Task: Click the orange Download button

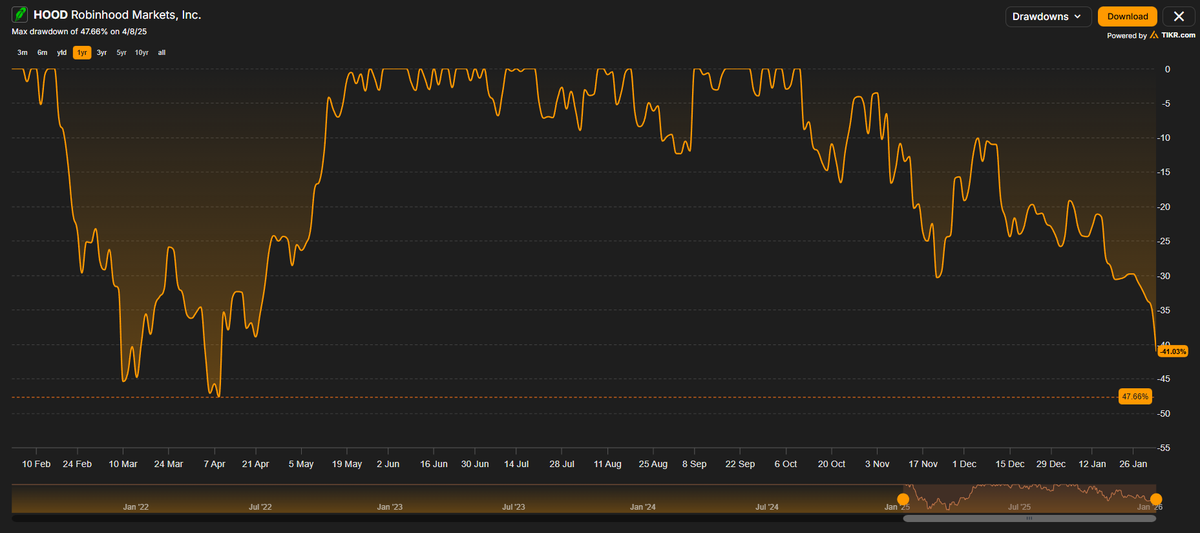Action: pyautogui.click(x=1128, y=16)
